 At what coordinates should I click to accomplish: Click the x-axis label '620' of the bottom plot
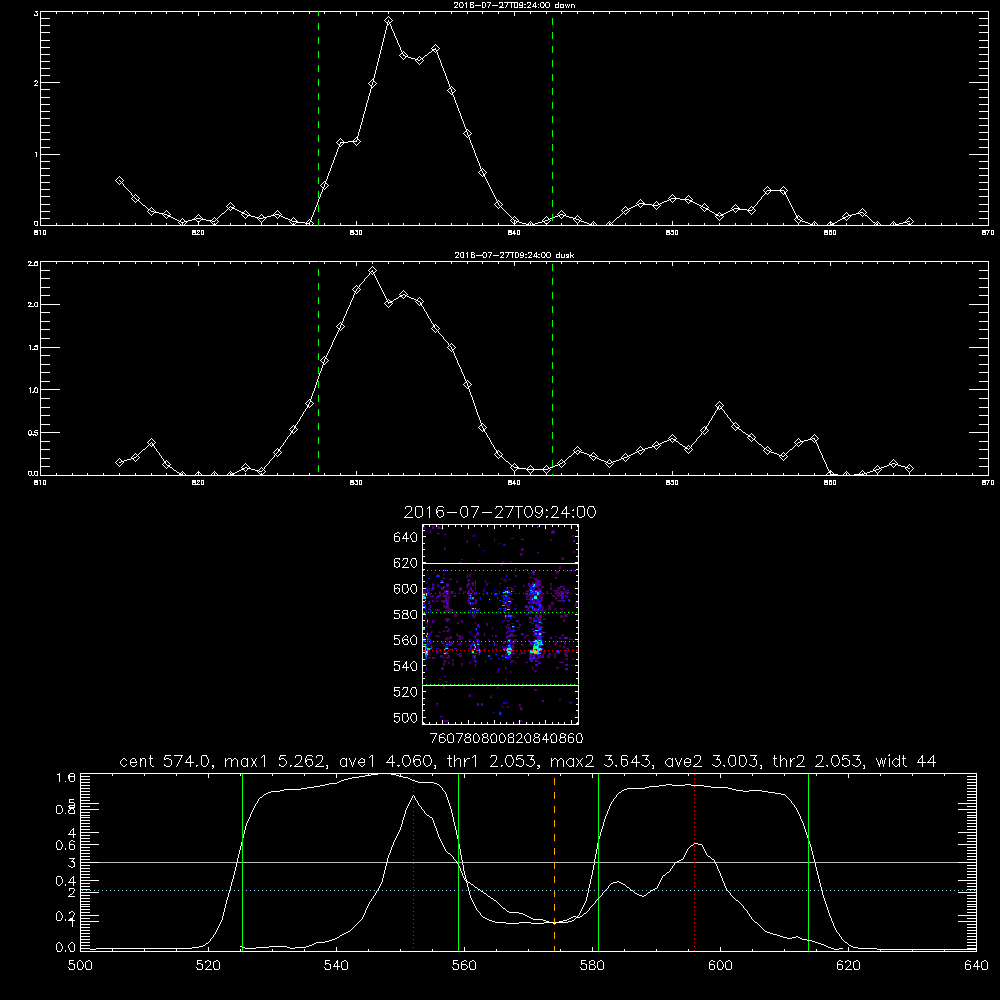(x=848, y=966)
